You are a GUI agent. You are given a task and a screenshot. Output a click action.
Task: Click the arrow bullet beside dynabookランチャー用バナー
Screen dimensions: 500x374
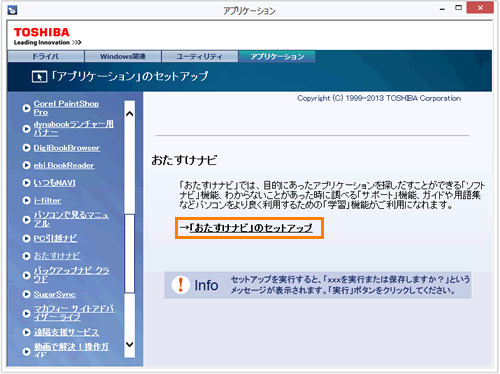26,129
